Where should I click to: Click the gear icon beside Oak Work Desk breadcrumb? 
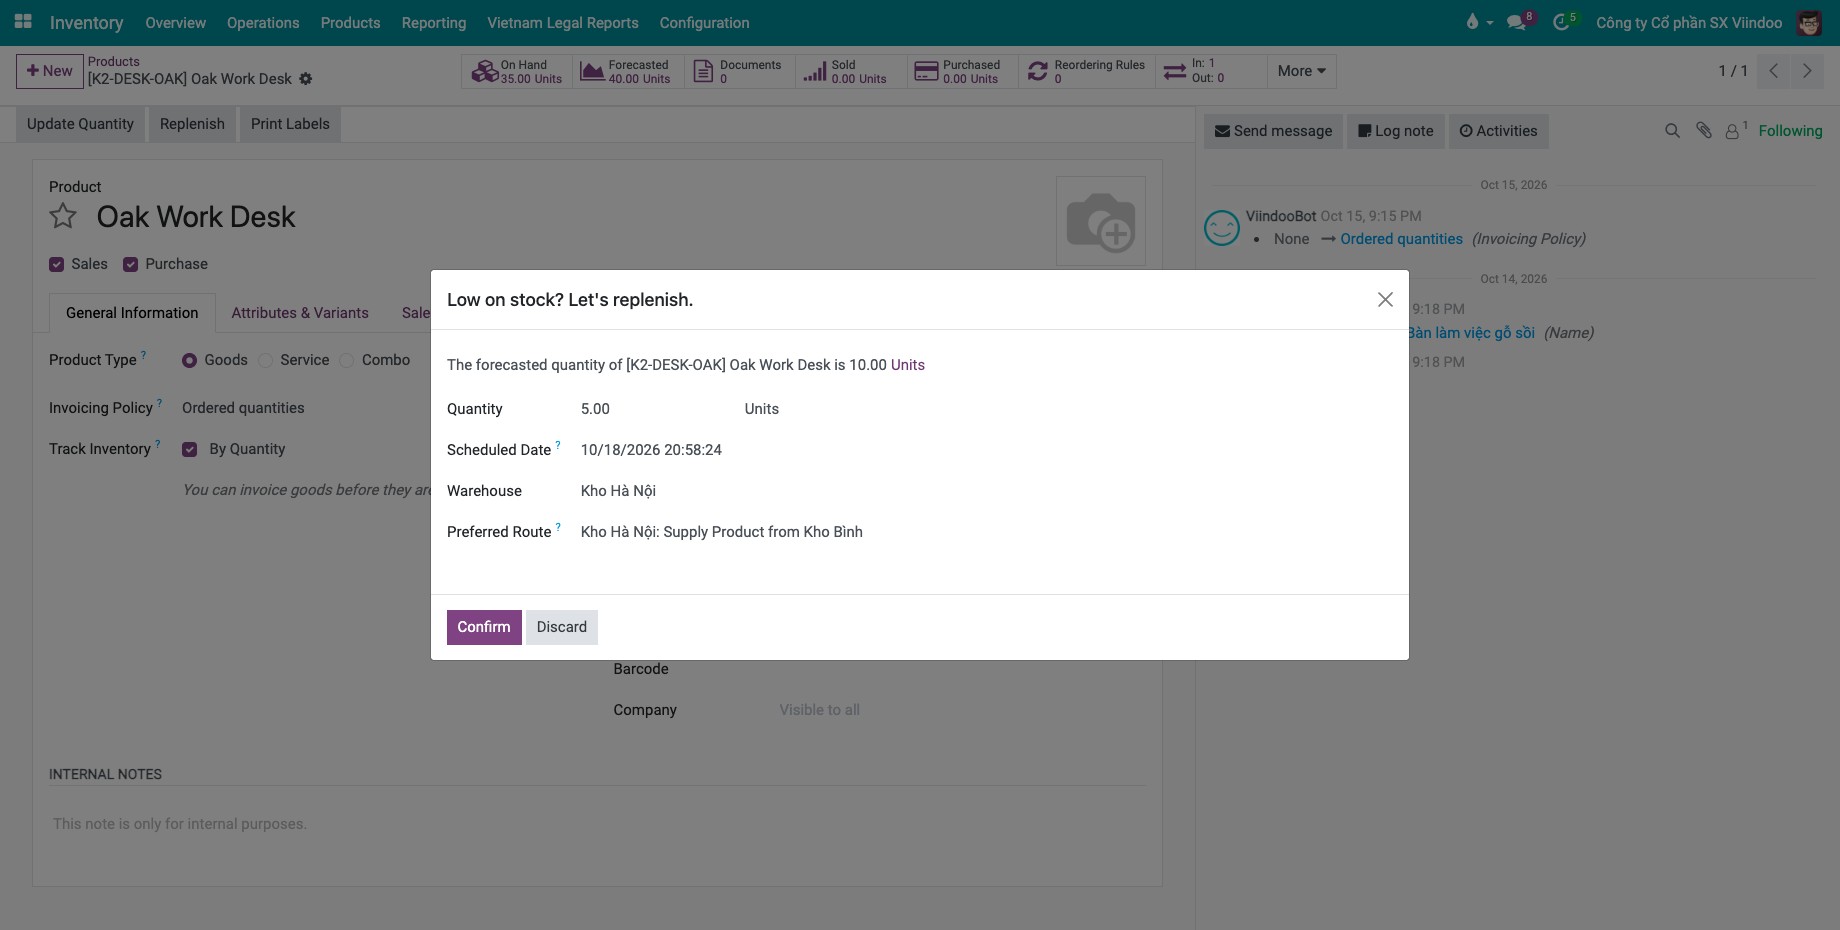(x=306, y=79)
